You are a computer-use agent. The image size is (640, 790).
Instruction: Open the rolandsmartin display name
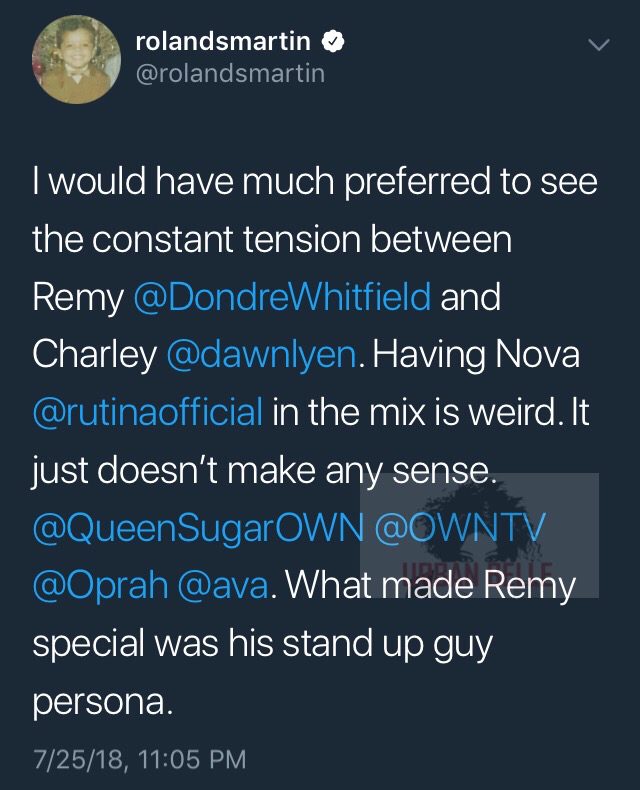click(223, 41)
